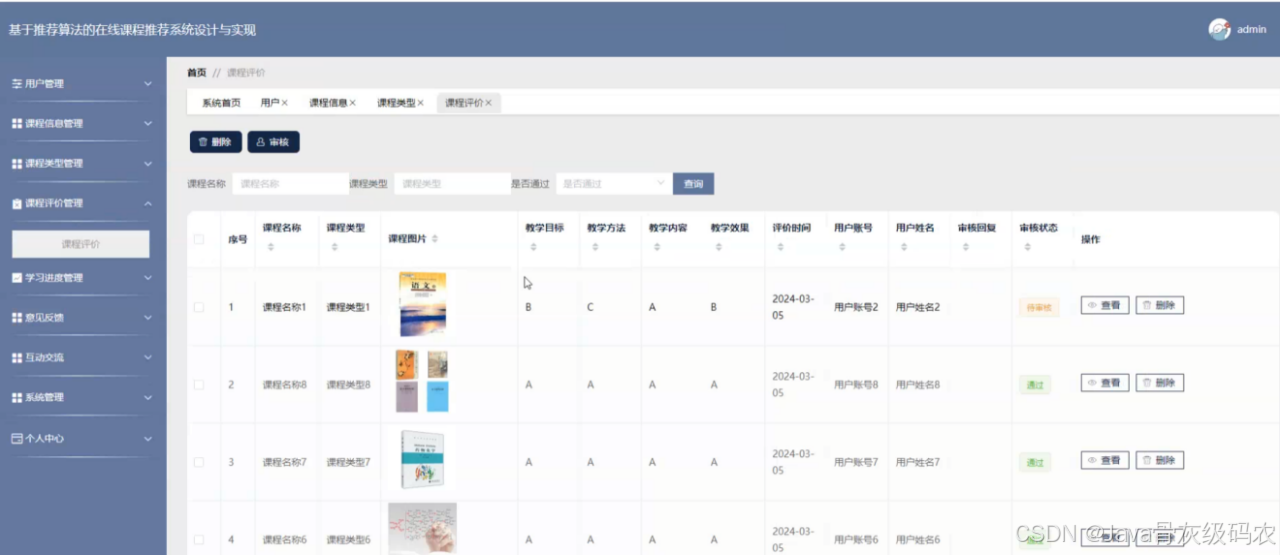Expand the 用户管理 menu chevron
This screenshot has width=1280, height=555.
(148, 84)
